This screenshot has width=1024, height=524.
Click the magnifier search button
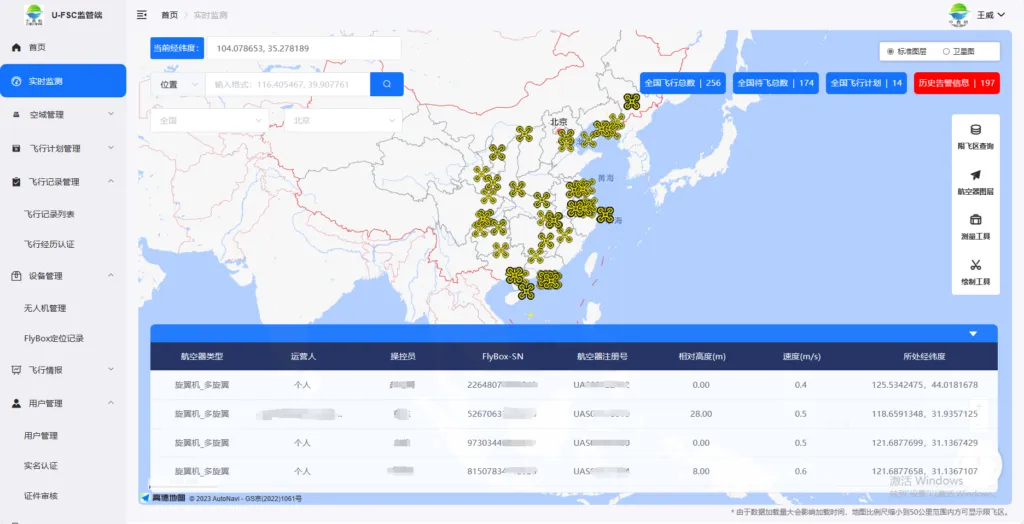point(386,84)
